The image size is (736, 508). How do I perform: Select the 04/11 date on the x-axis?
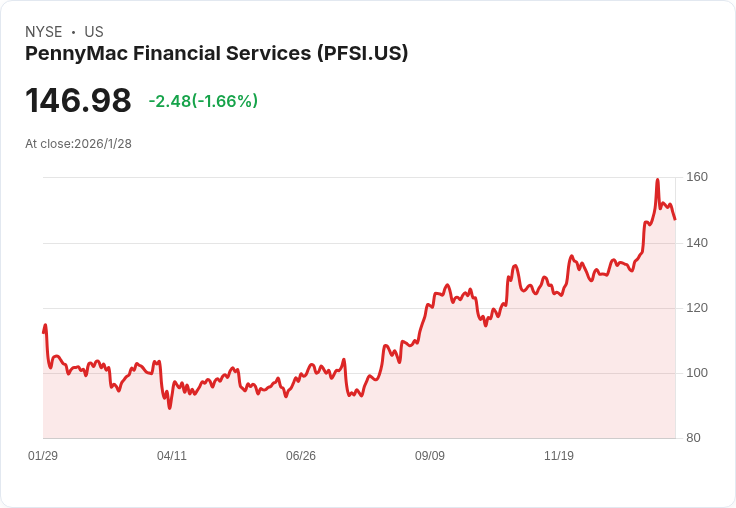[172, 456]
